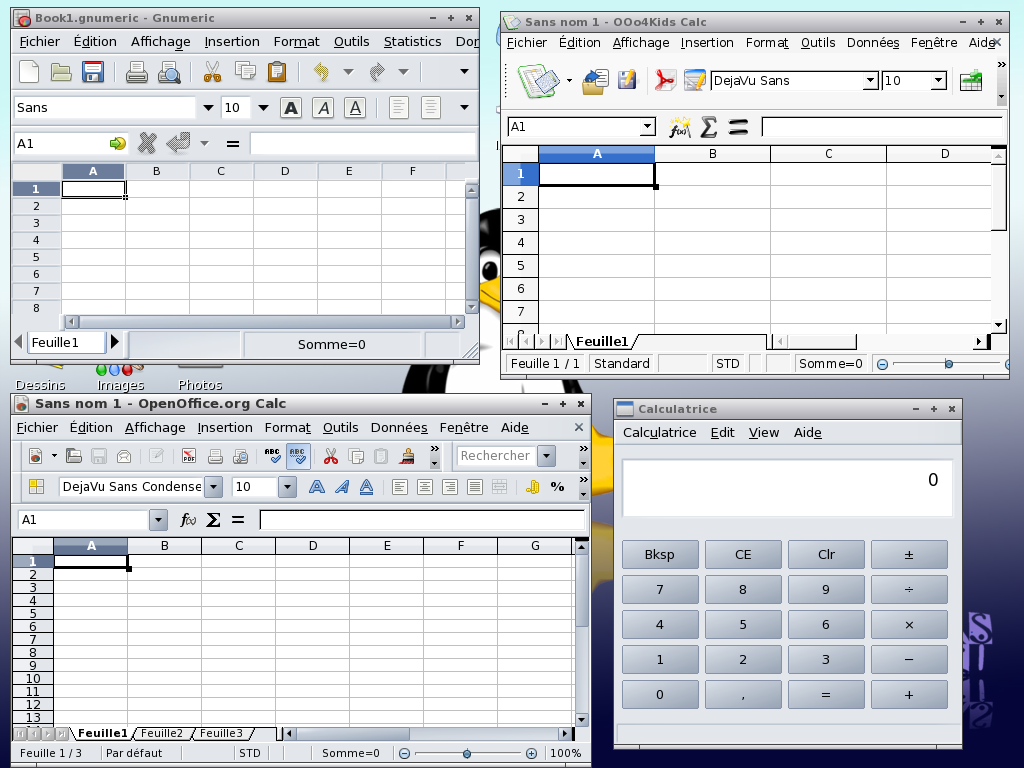Click the paste clipboard icon in Gnumeric
Image resolution: width=1024 pixels, height=768 pixels.
pos(277,71)
